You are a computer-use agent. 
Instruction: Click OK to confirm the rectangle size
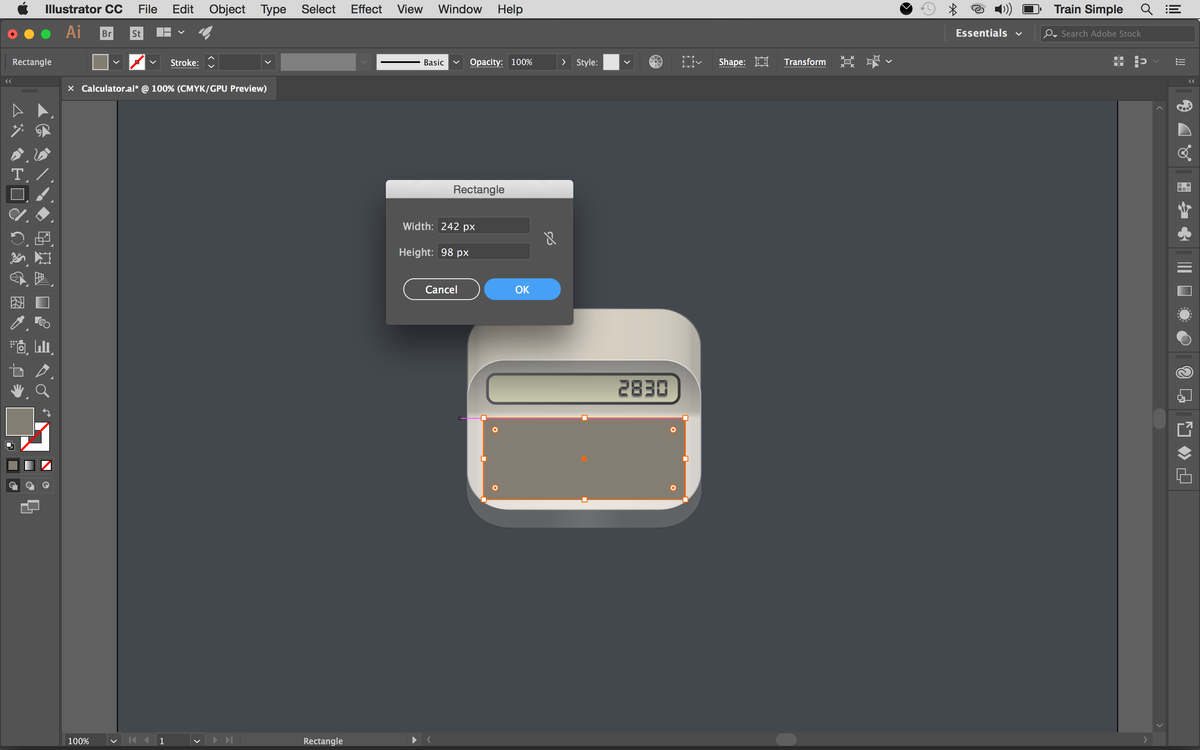pyautogui.click(x=522, y=289)
